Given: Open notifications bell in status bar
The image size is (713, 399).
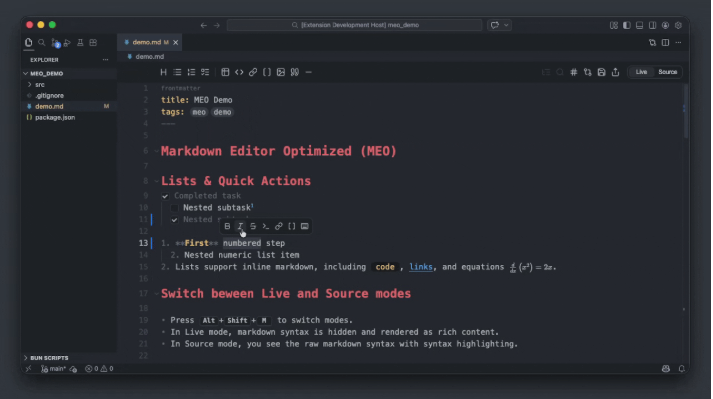Looking at the screenshot, I should pyautogui.click(x=681, y=369).
